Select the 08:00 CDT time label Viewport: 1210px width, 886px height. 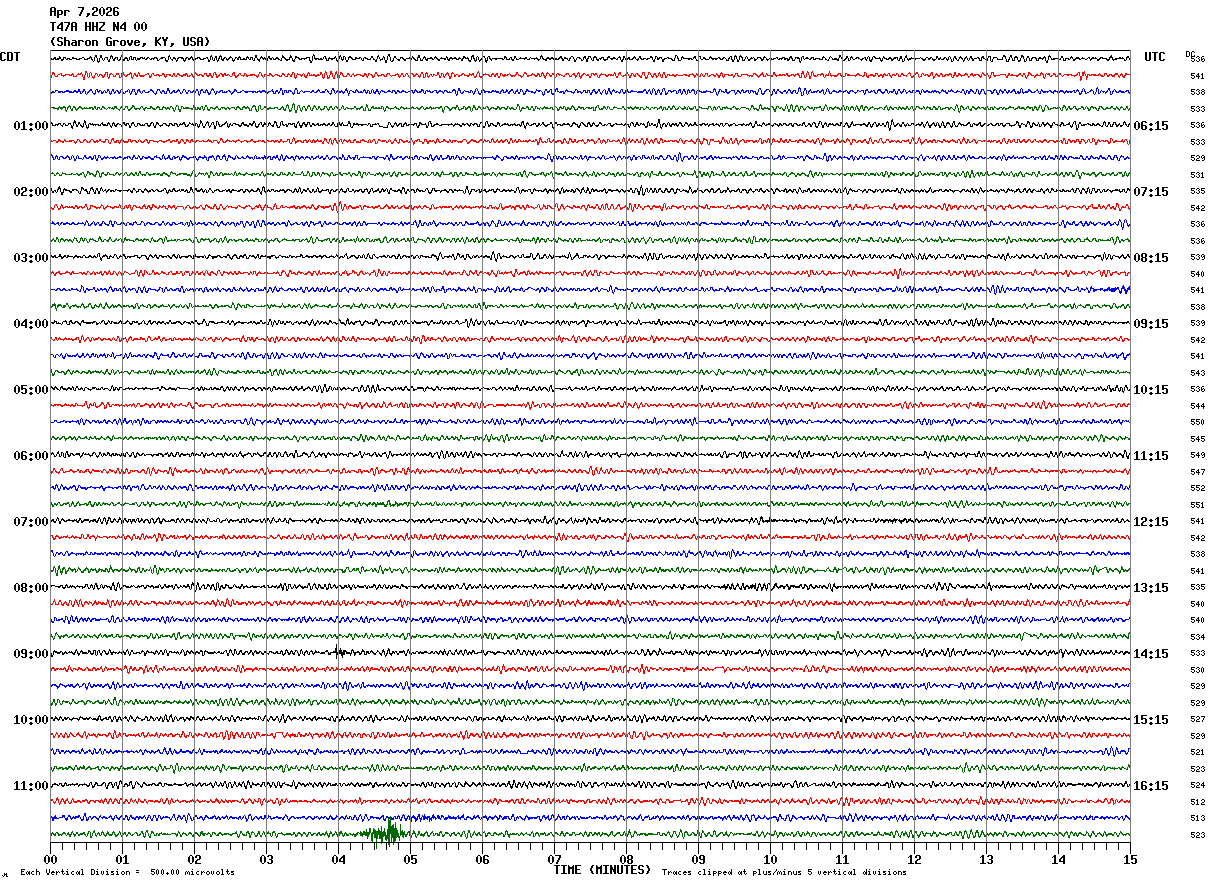point(31,588)
